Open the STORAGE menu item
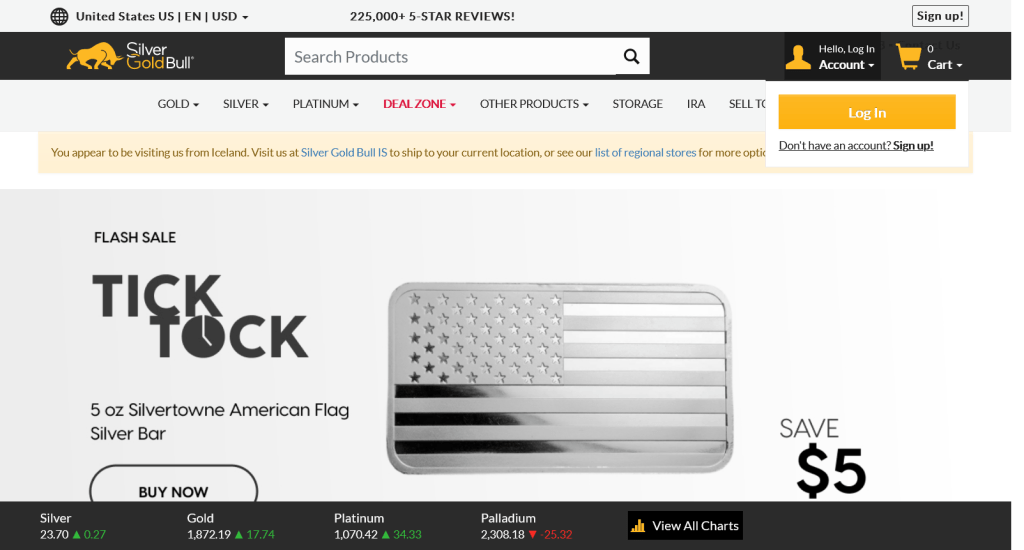The width and height of the screenshot is (1024, 550). pos(637,104)
